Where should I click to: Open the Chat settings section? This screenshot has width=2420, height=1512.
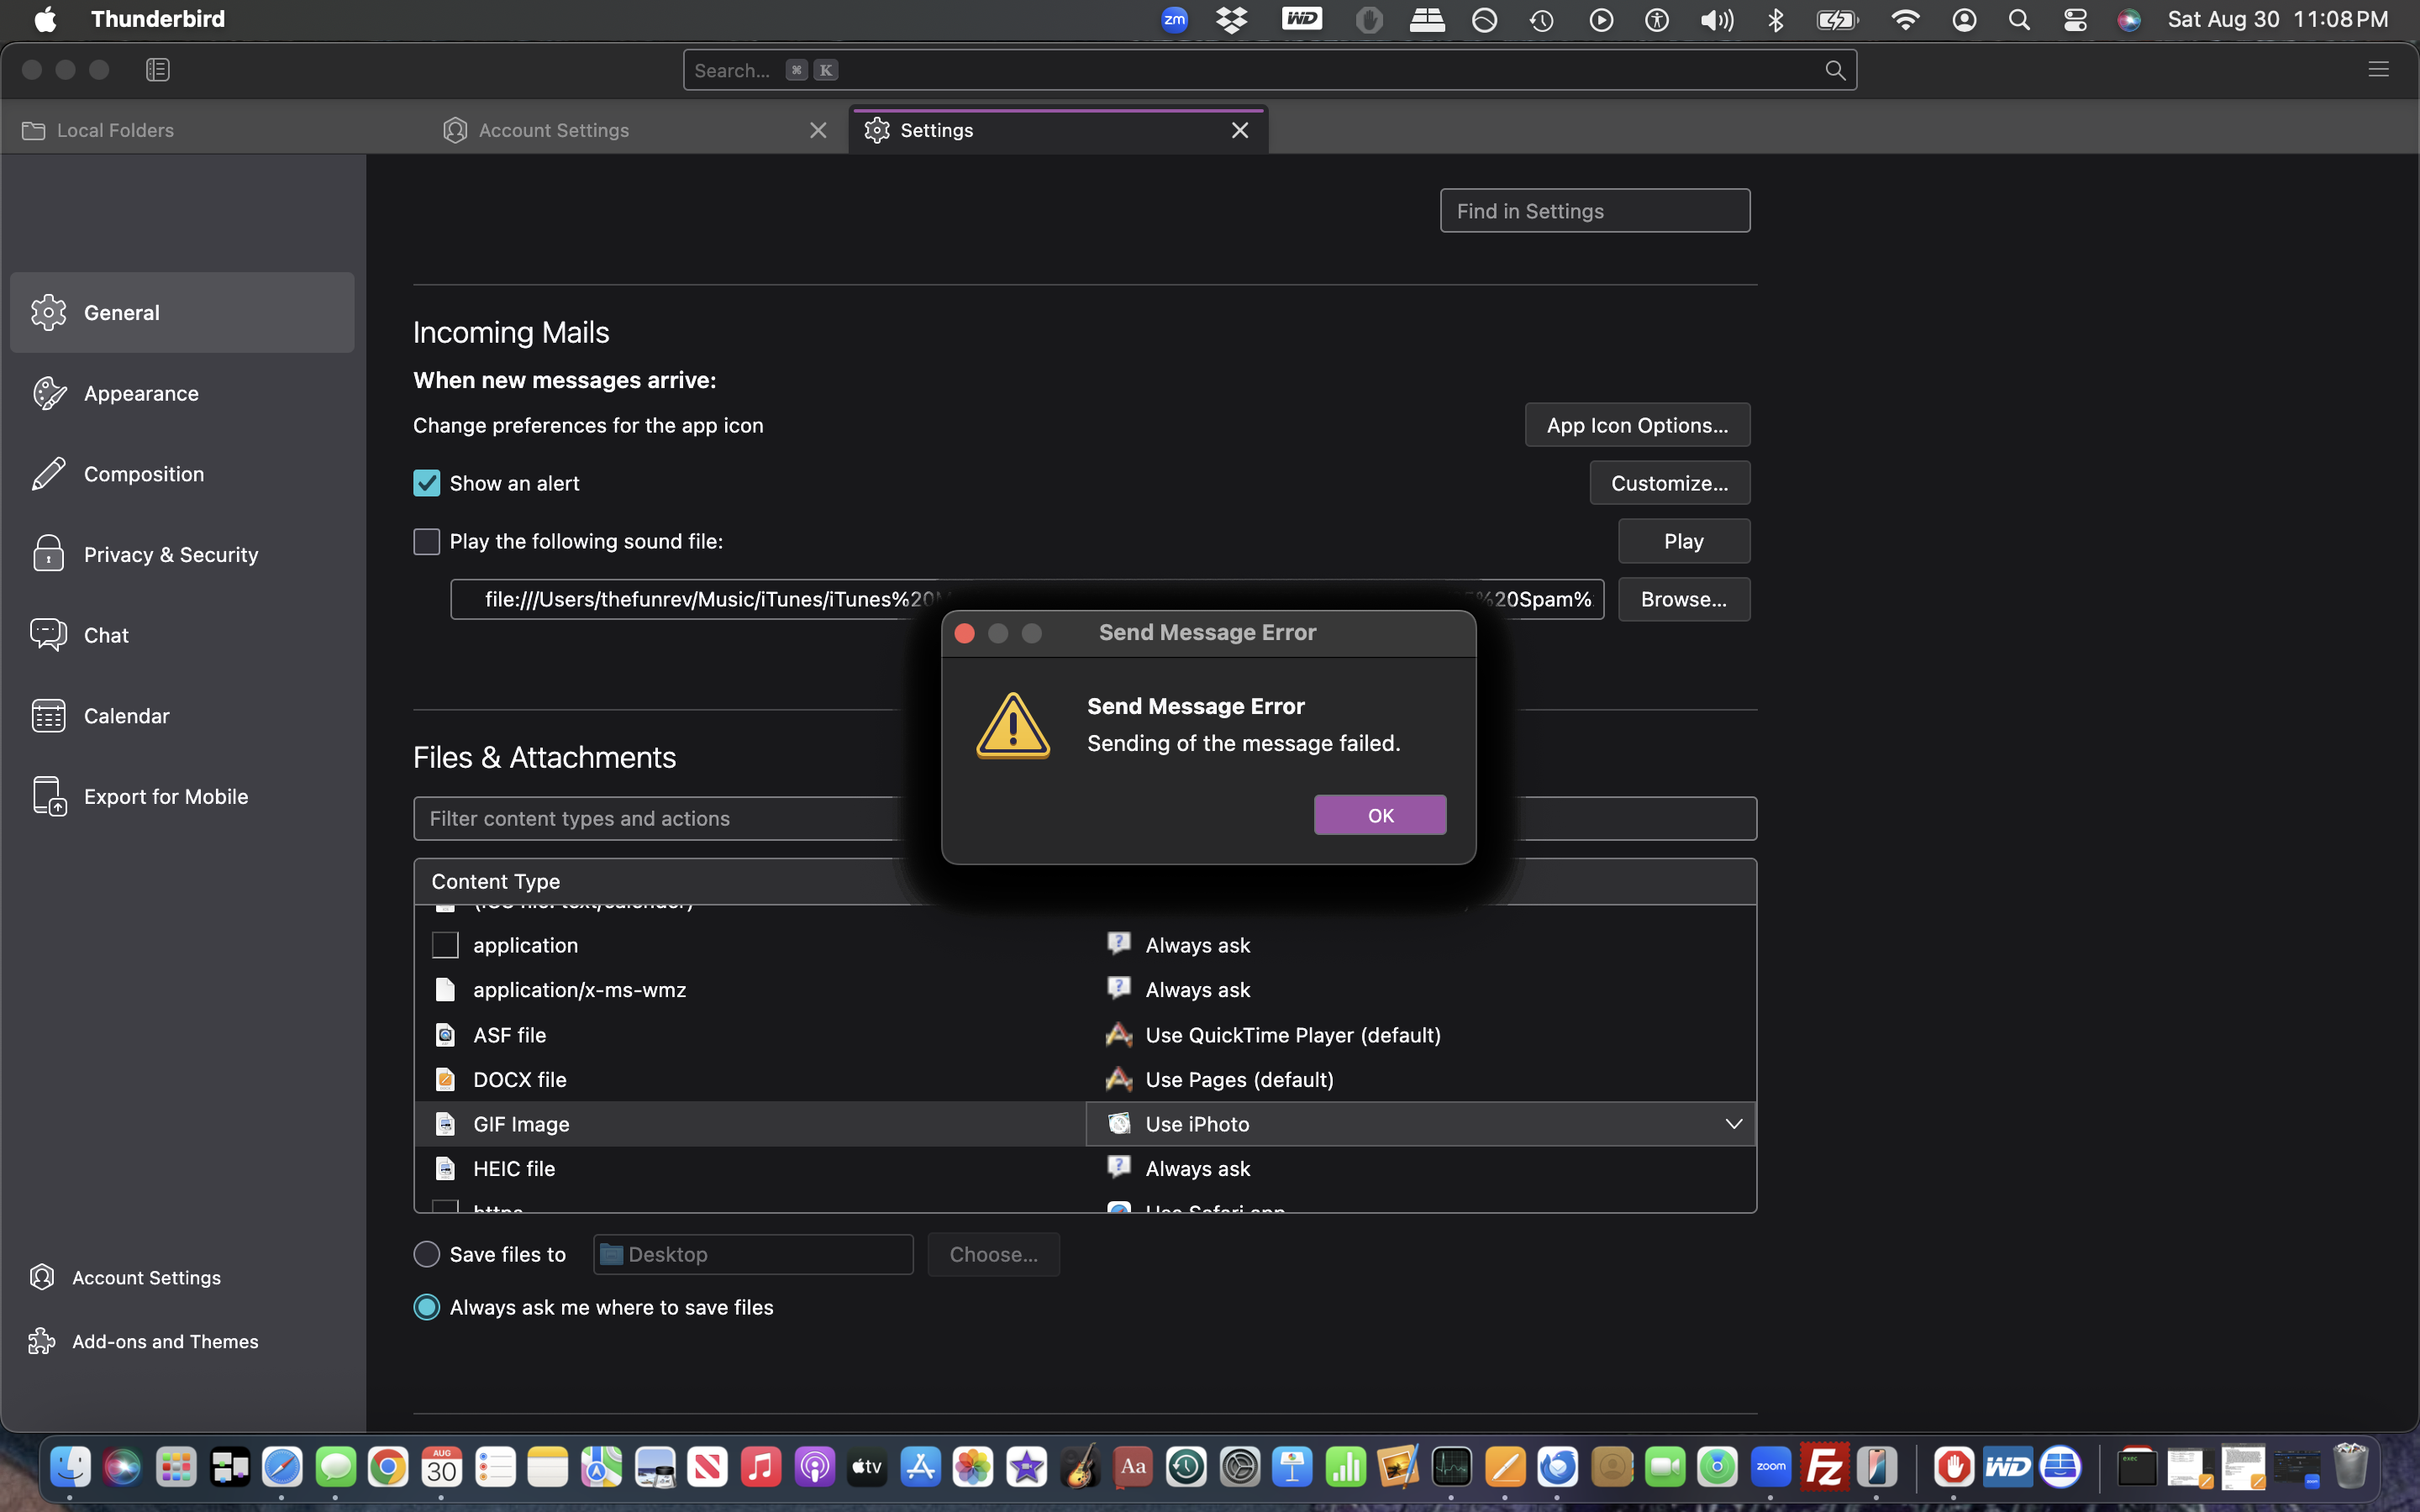click(106, 635)
